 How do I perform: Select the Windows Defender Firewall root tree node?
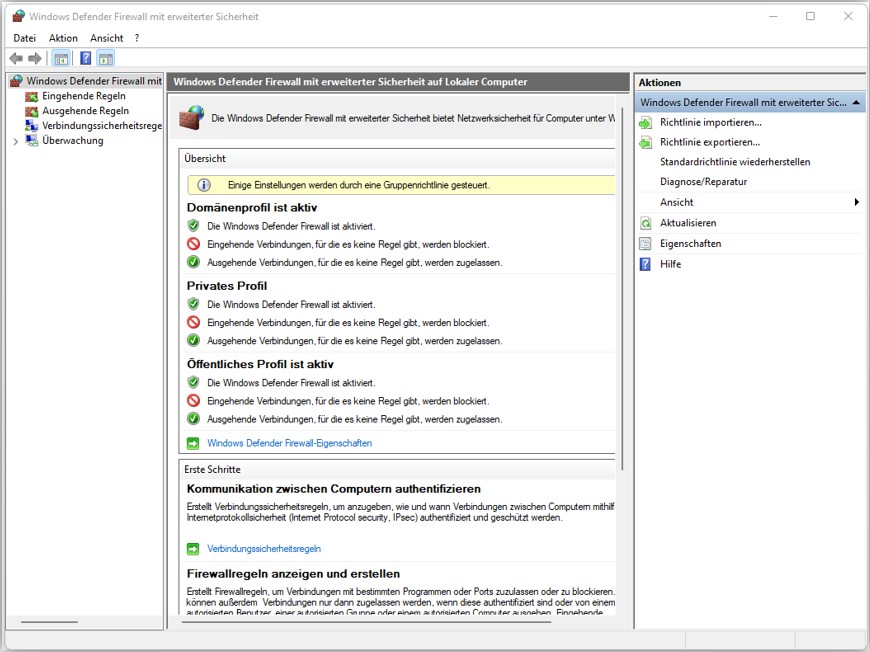94,81
